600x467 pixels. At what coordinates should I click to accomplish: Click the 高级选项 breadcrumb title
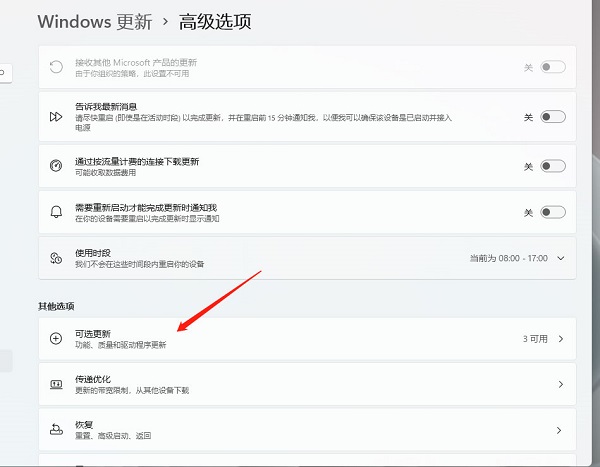[214, 21]
